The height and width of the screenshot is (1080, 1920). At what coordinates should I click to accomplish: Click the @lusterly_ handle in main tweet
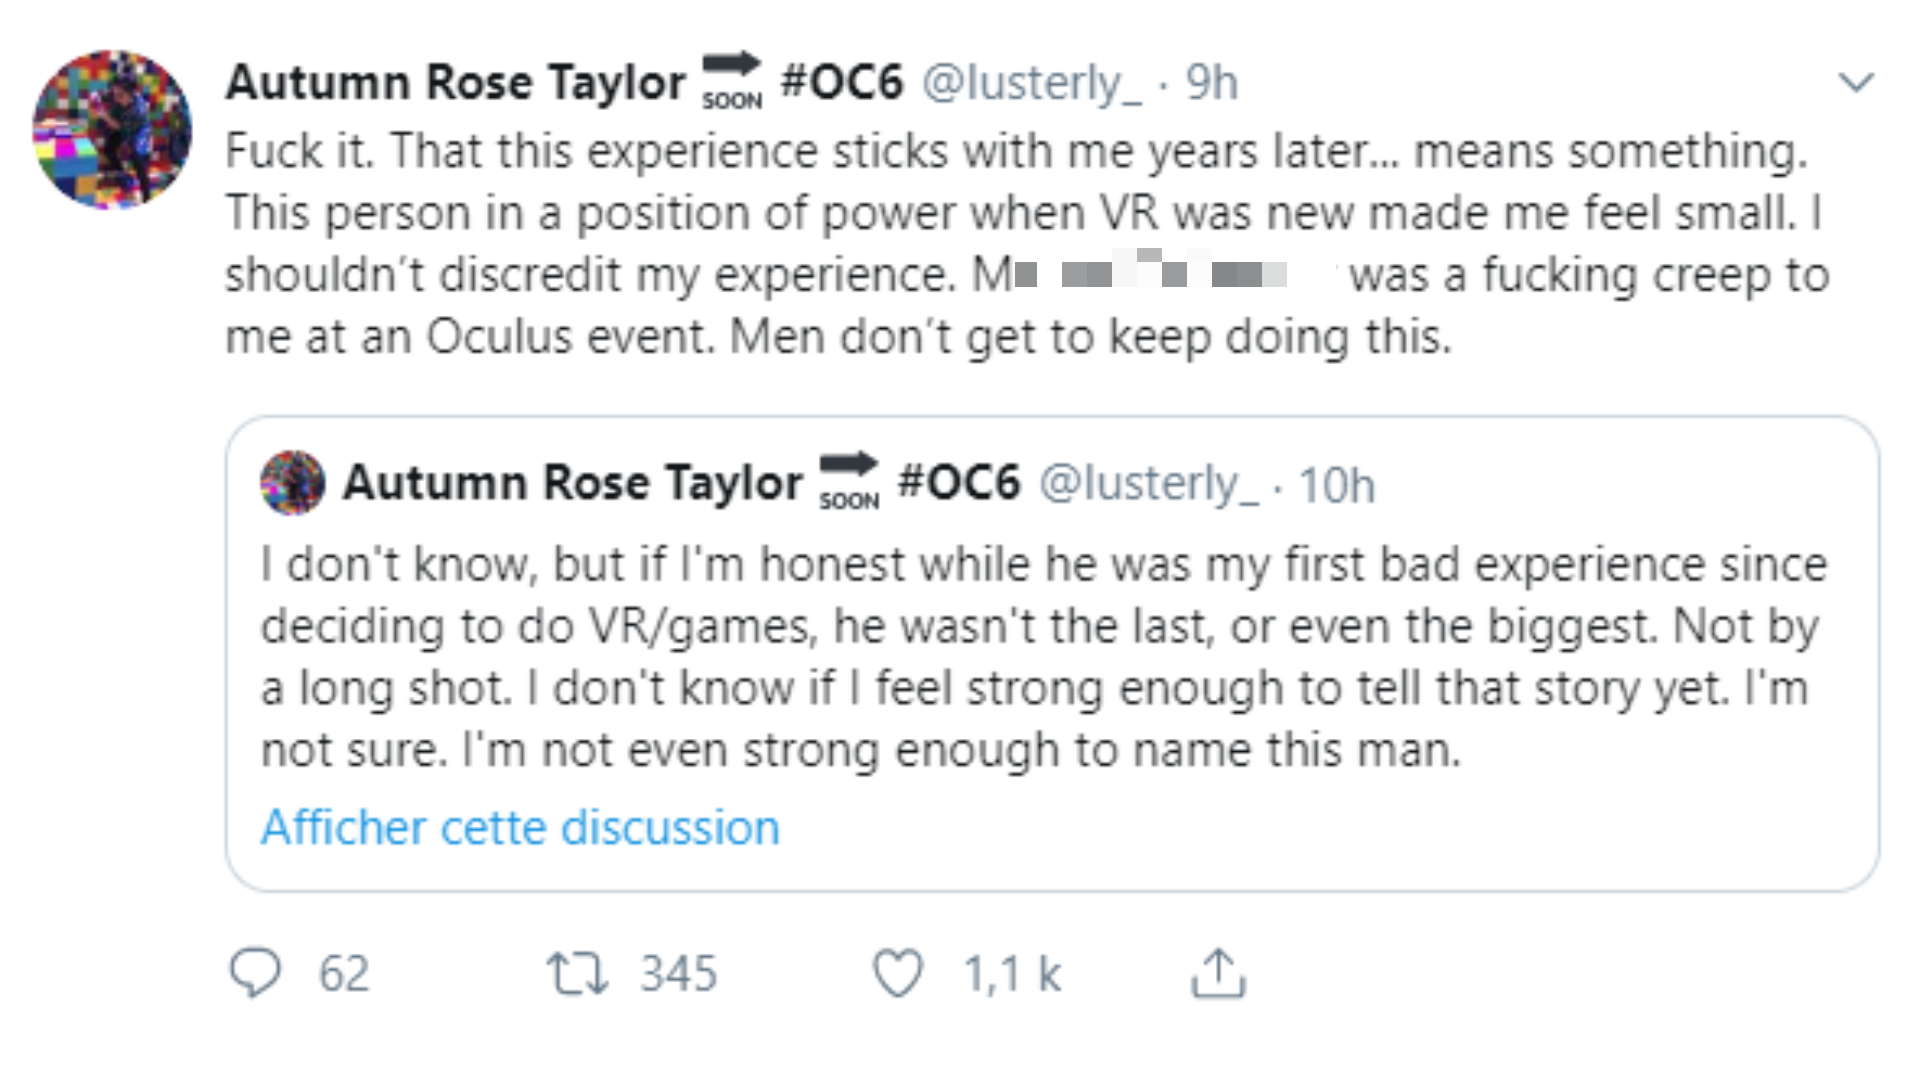(x=1031, y=83)
